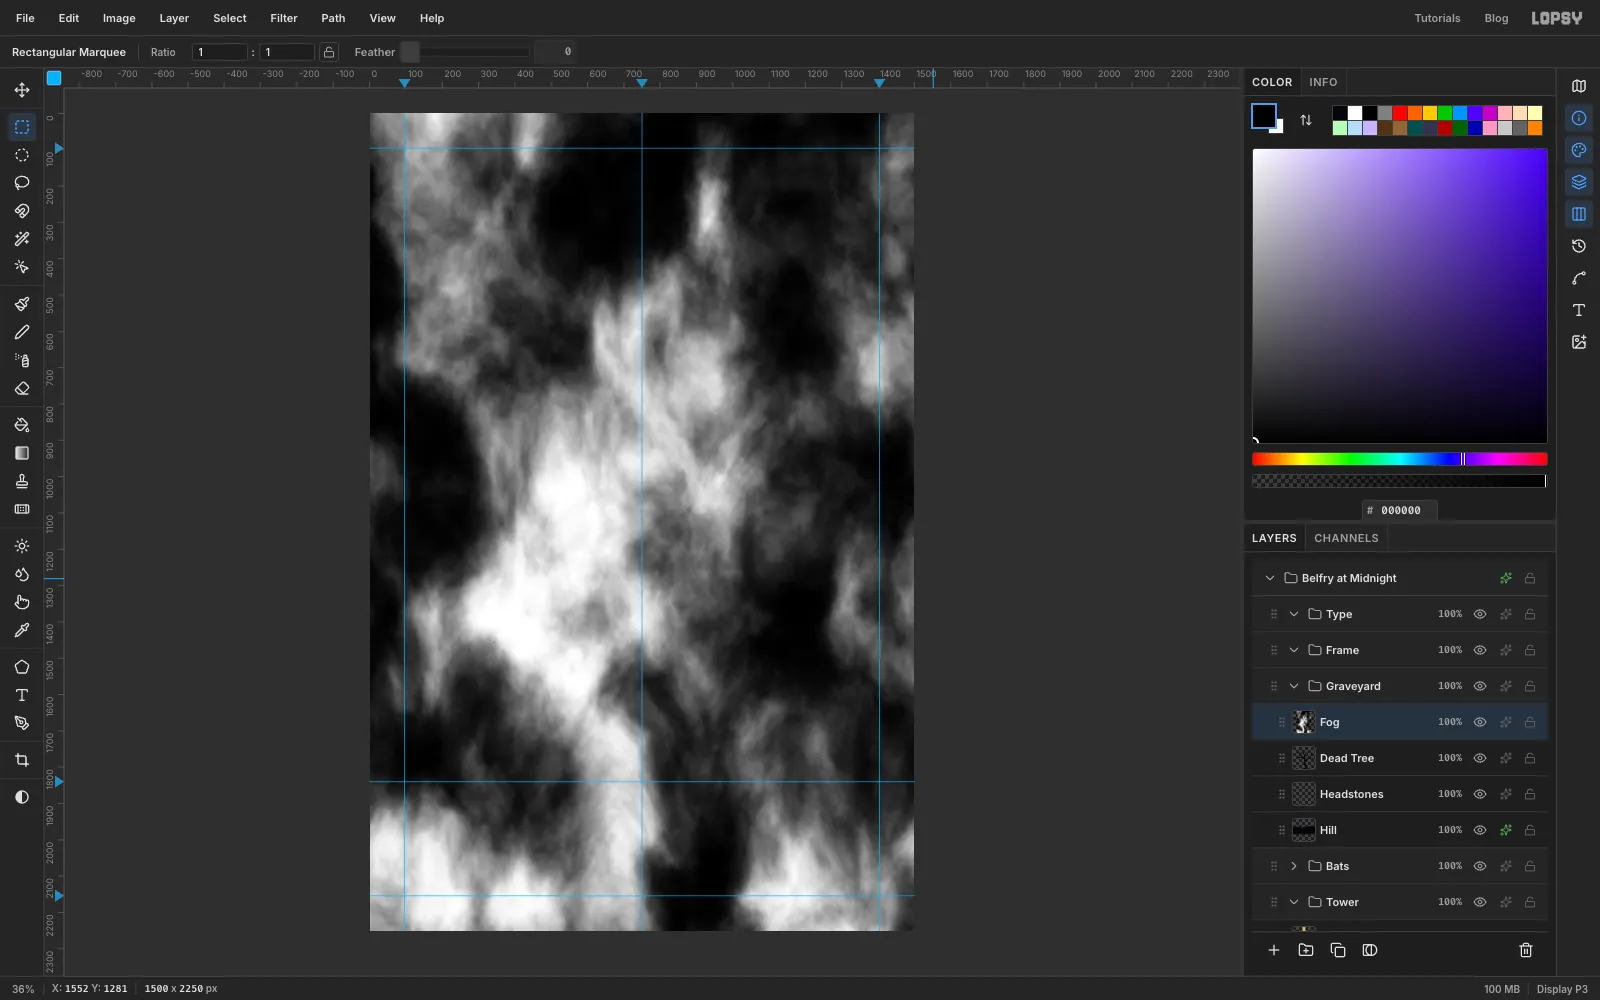
Task: Click the hex color input field
Action: (x=1400, y=510)
